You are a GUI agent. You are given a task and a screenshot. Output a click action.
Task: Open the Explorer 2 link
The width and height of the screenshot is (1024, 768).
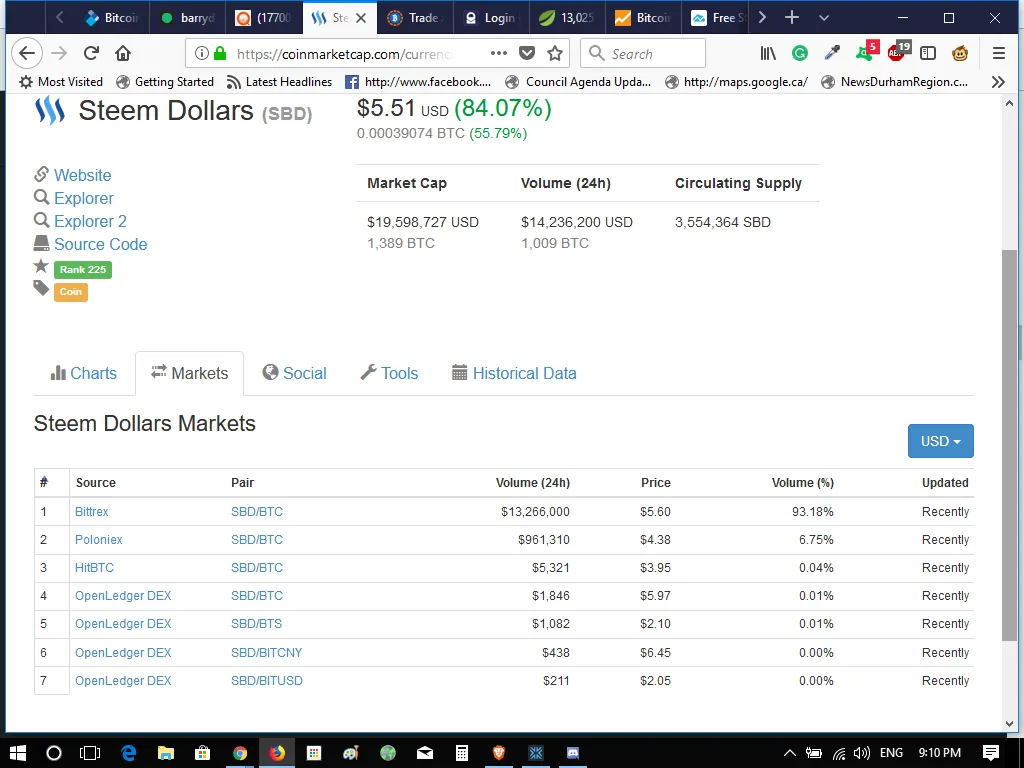90,221
